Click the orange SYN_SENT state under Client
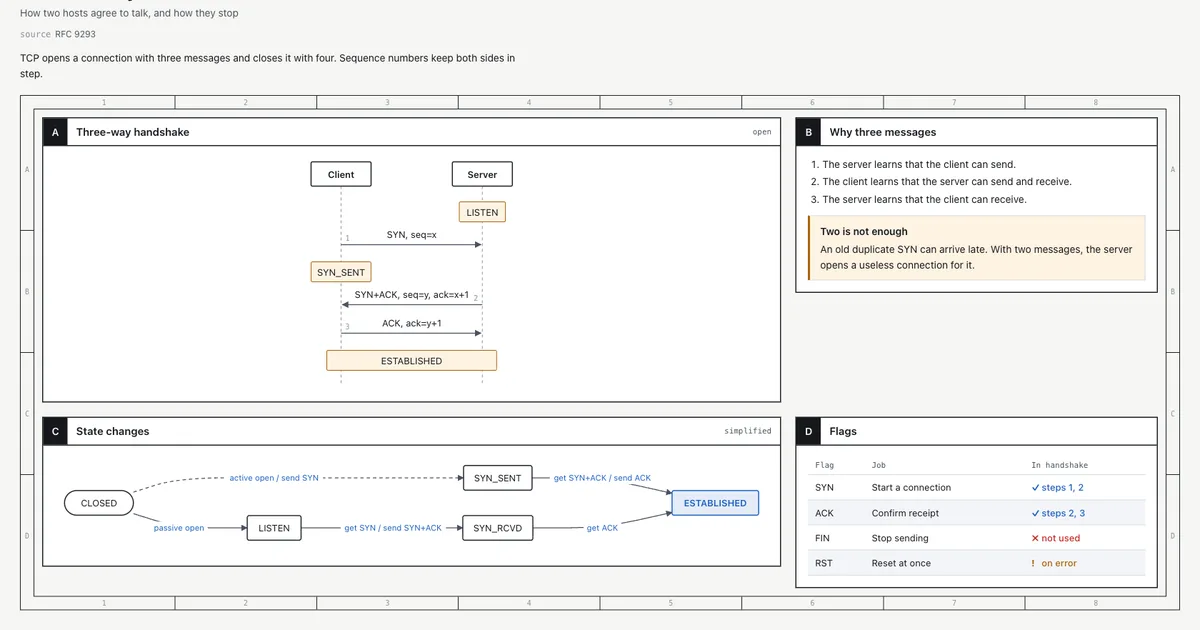The image size is (1200, 630). click(x=341, y=272)
